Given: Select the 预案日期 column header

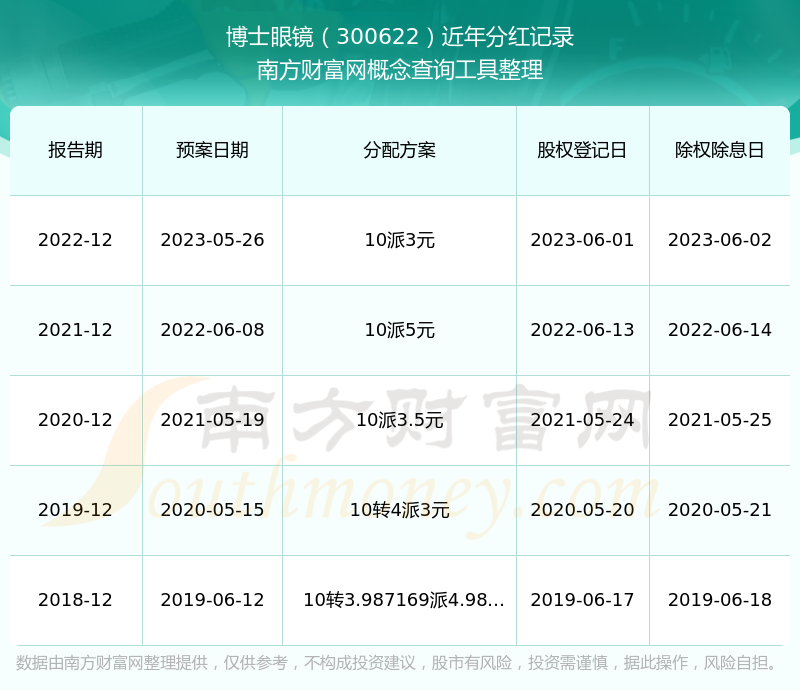Looking at the screenshot, I should (212, 150).
